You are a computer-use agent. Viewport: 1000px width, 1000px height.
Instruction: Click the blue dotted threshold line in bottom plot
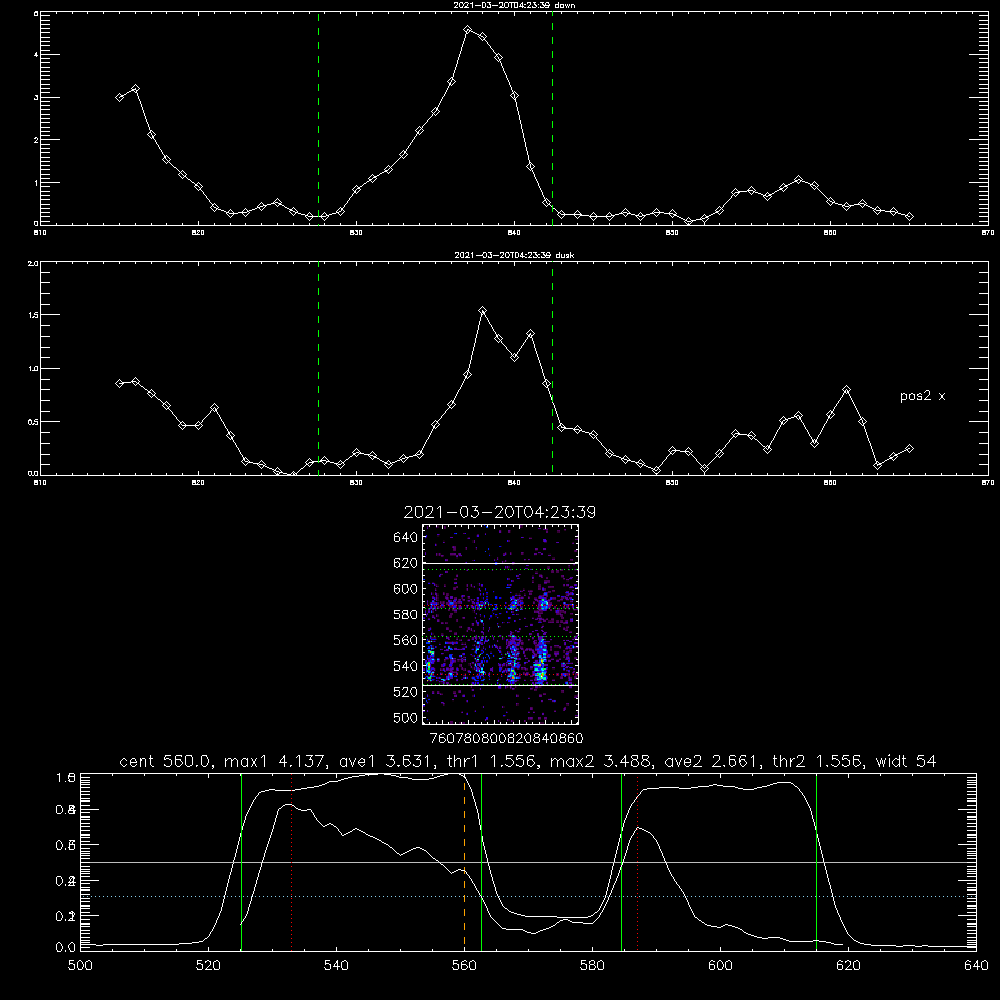coord(528,897)
